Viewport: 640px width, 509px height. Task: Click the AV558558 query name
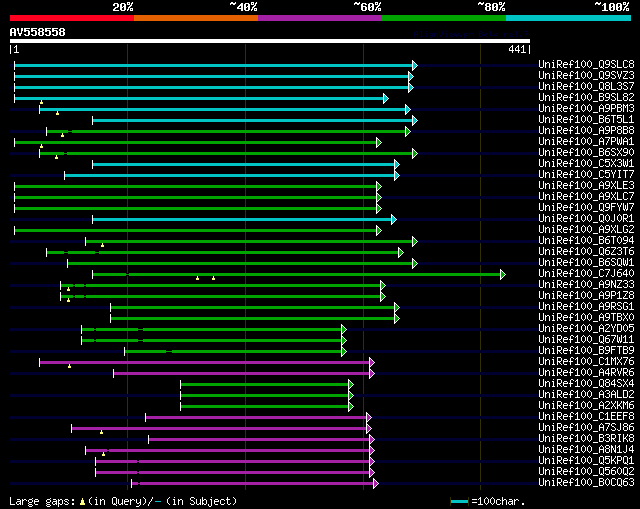pyautogui.click(x=38, y=32)
